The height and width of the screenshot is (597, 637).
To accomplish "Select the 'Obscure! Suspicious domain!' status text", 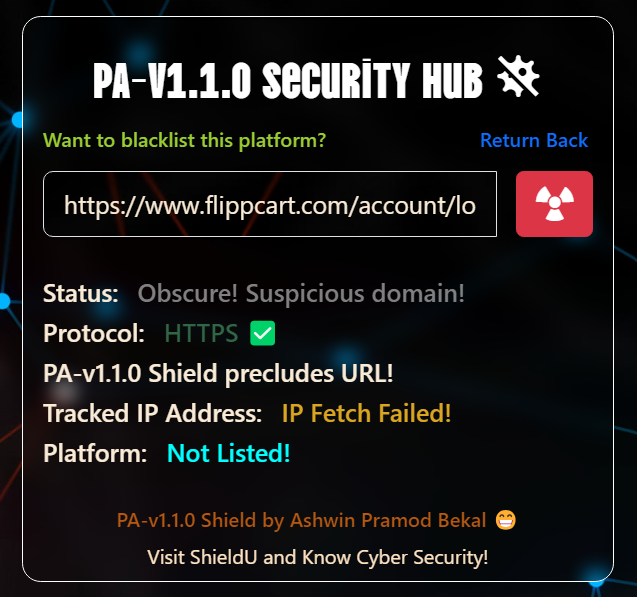I will (x=301, y=293).
